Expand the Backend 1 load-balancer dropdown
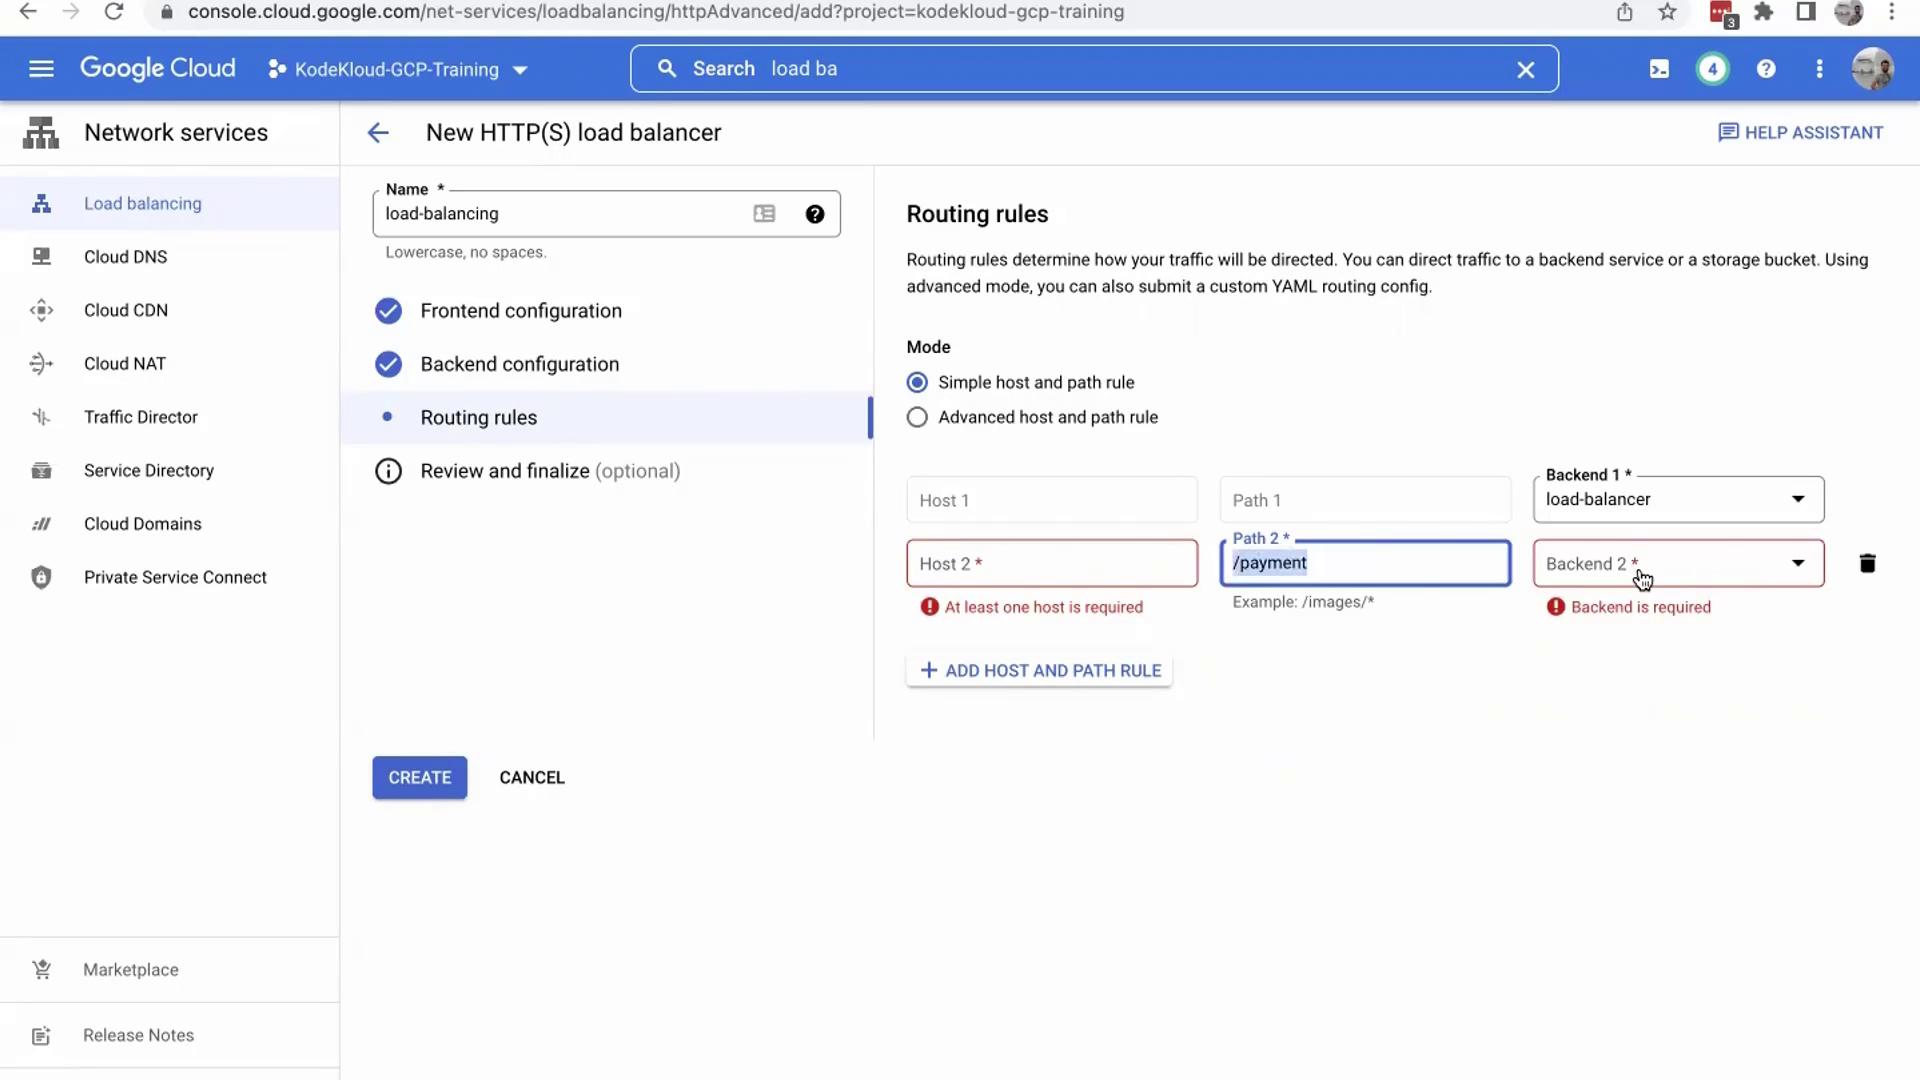This screenshot has width=1920, height=1080. tap(1678, 500)
